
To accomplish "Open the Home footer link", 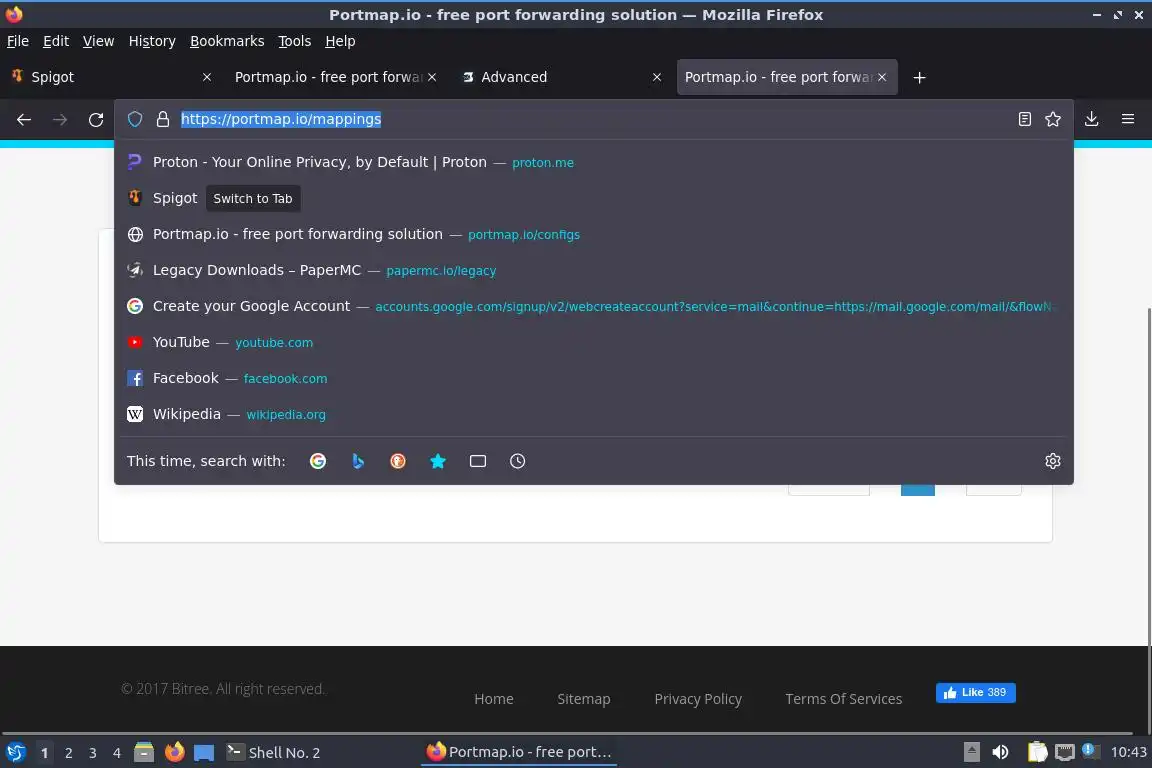I will click(494, 699).
